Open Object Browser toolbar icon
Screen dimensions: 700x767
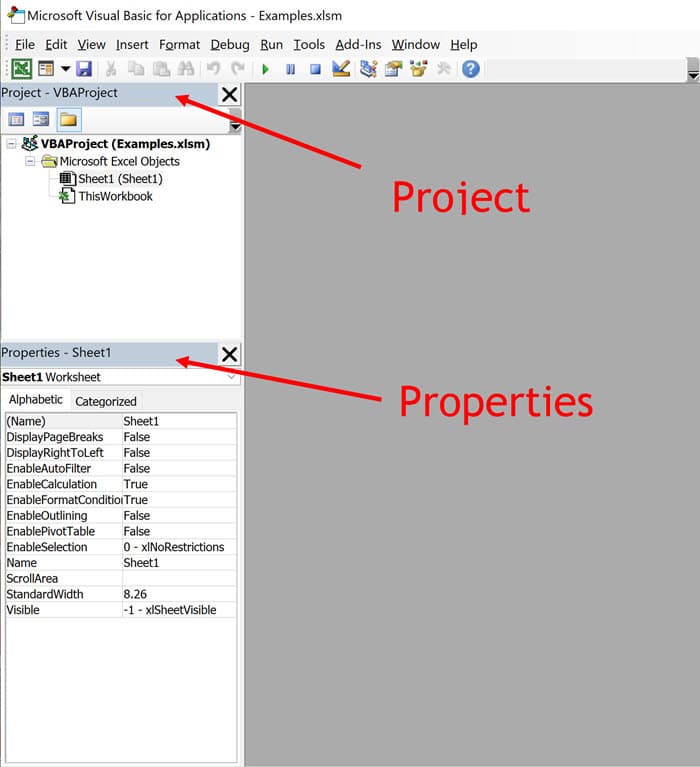coord(418,69)
